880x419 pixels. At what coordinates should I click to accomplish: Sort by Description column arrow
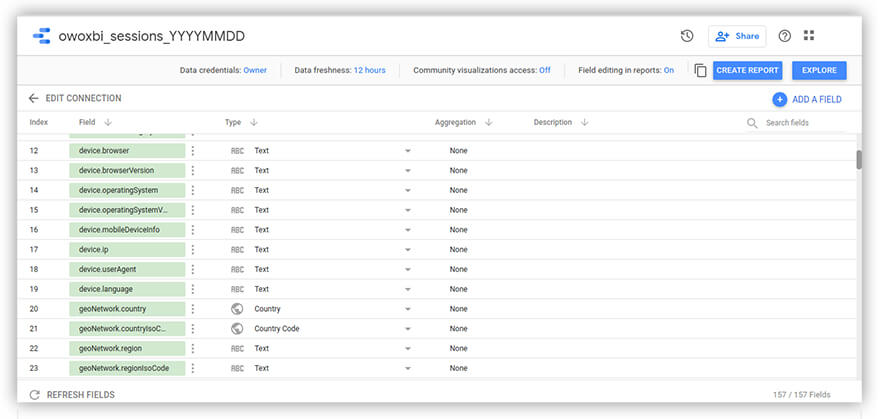(x=584, y=122)
